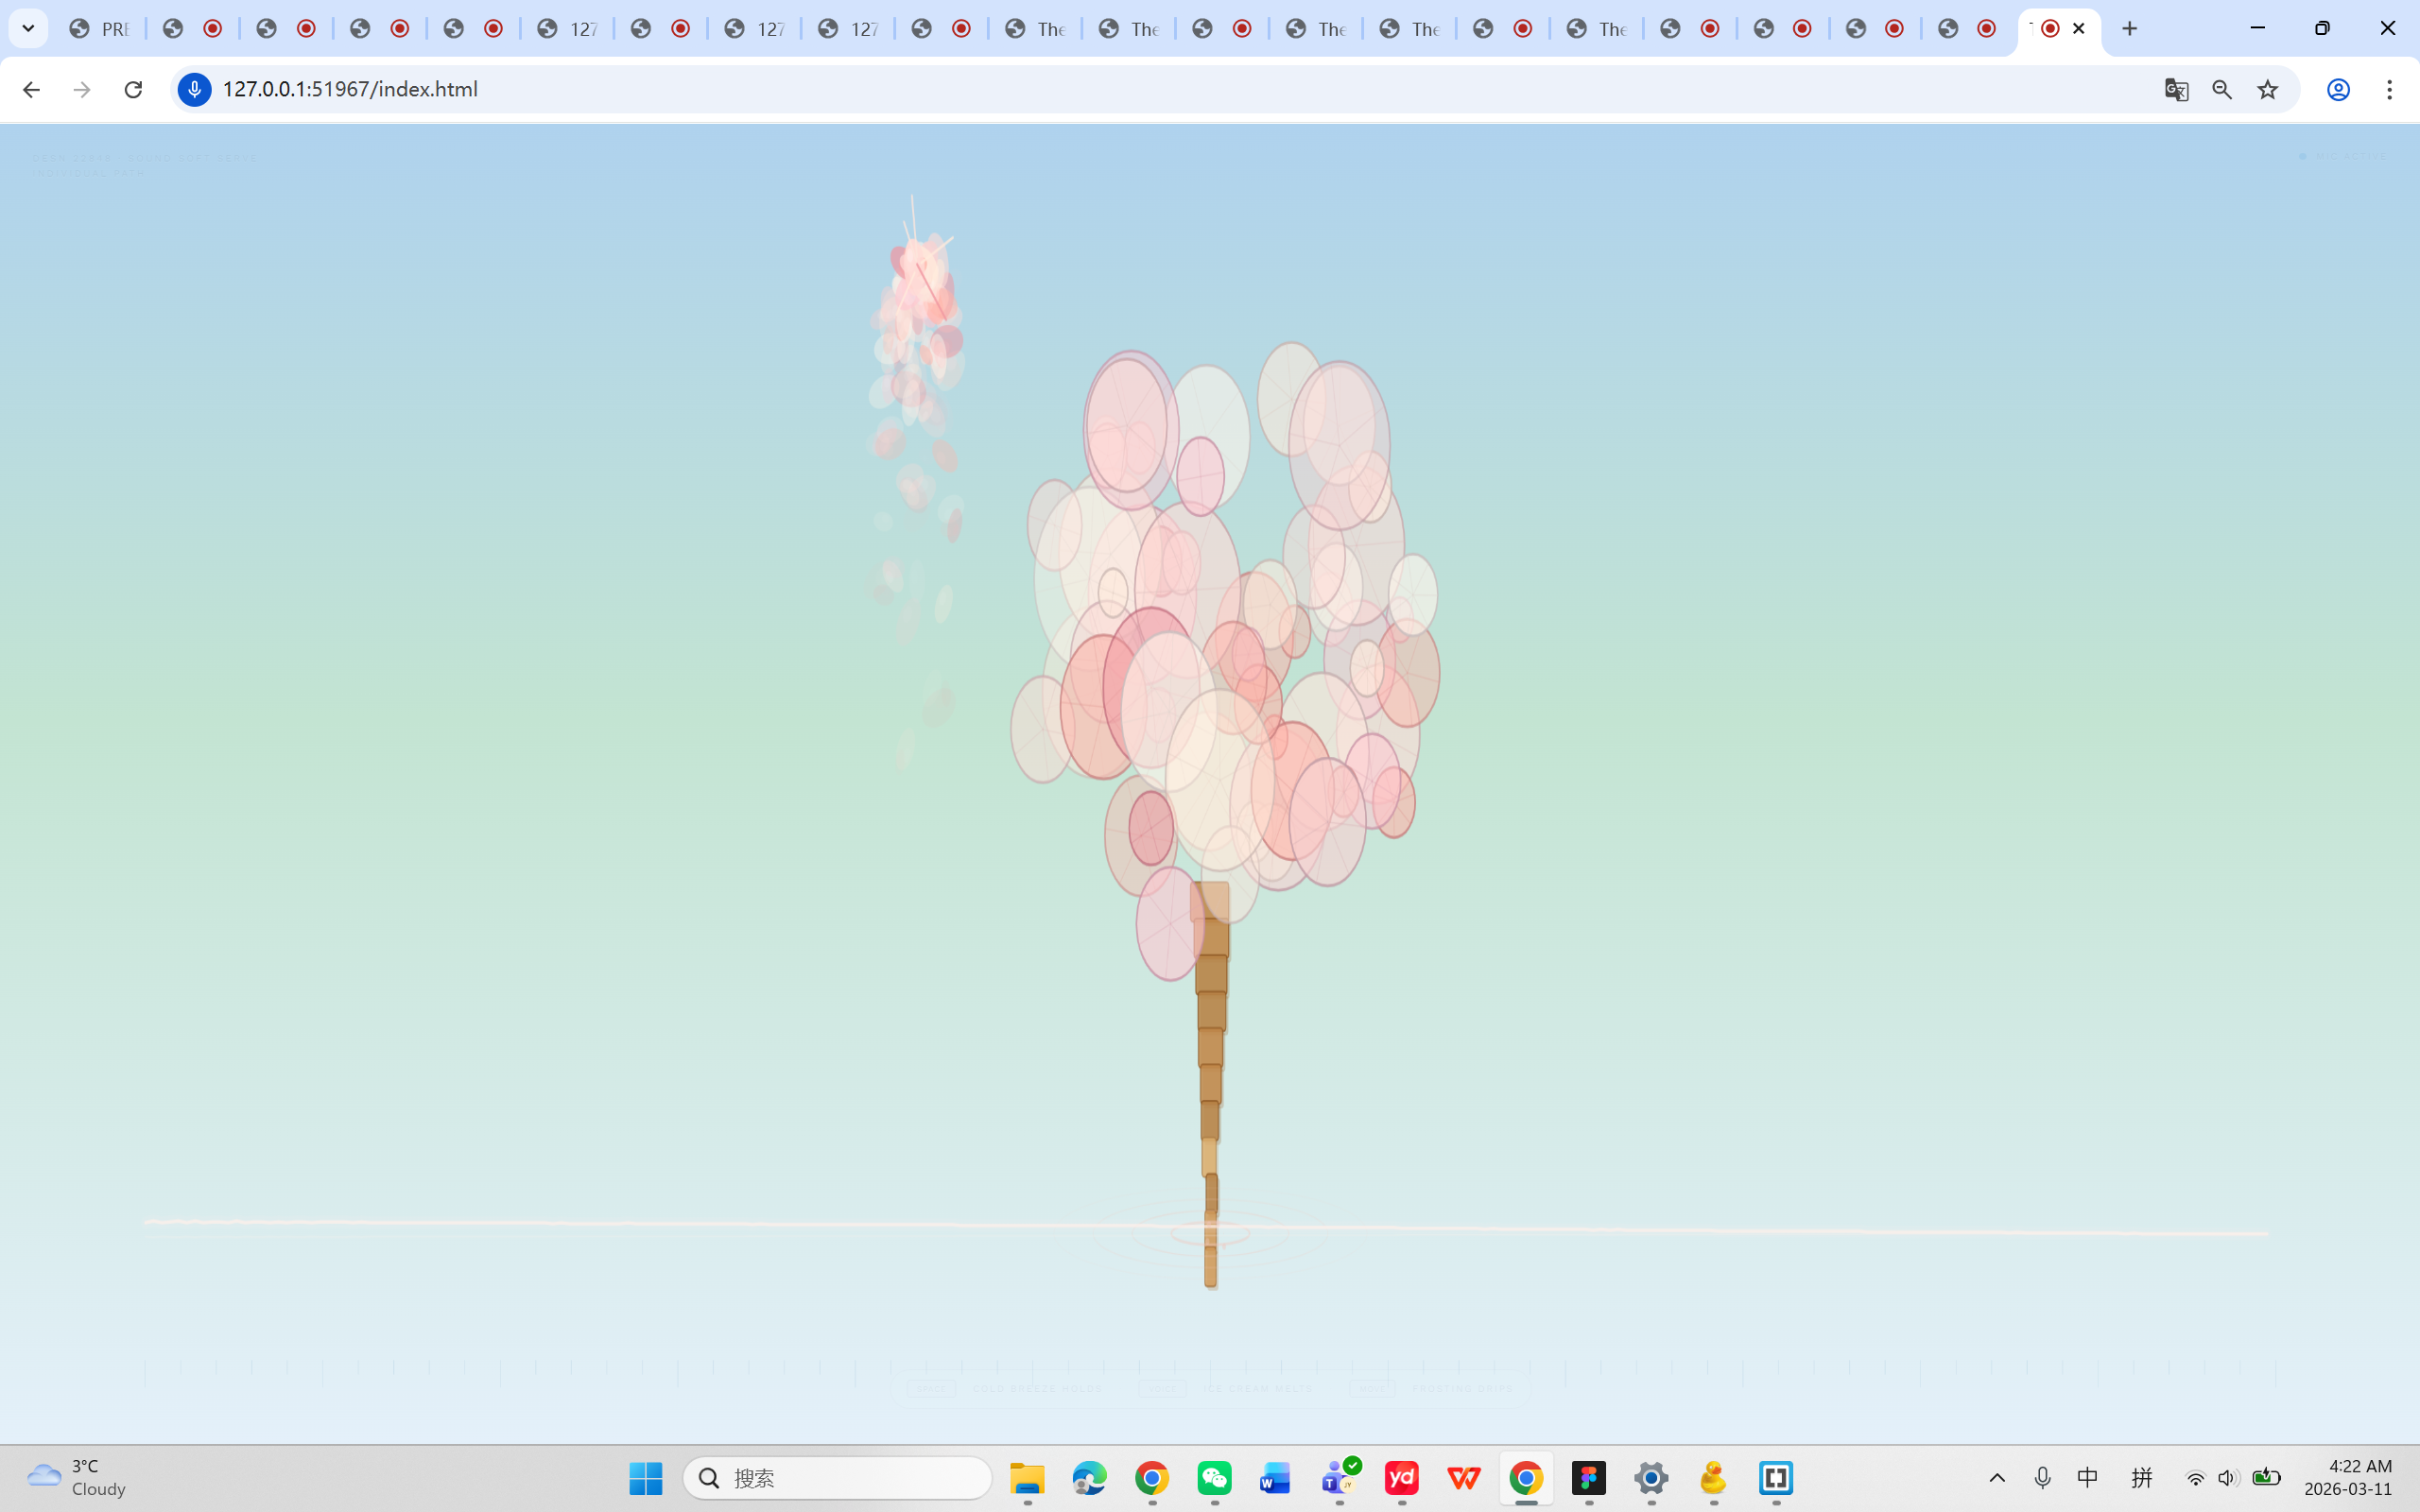Navigate back with the back arrow
Image resolution: width=2420 pixels, height=1512 pixels.
tap(31, 89)
